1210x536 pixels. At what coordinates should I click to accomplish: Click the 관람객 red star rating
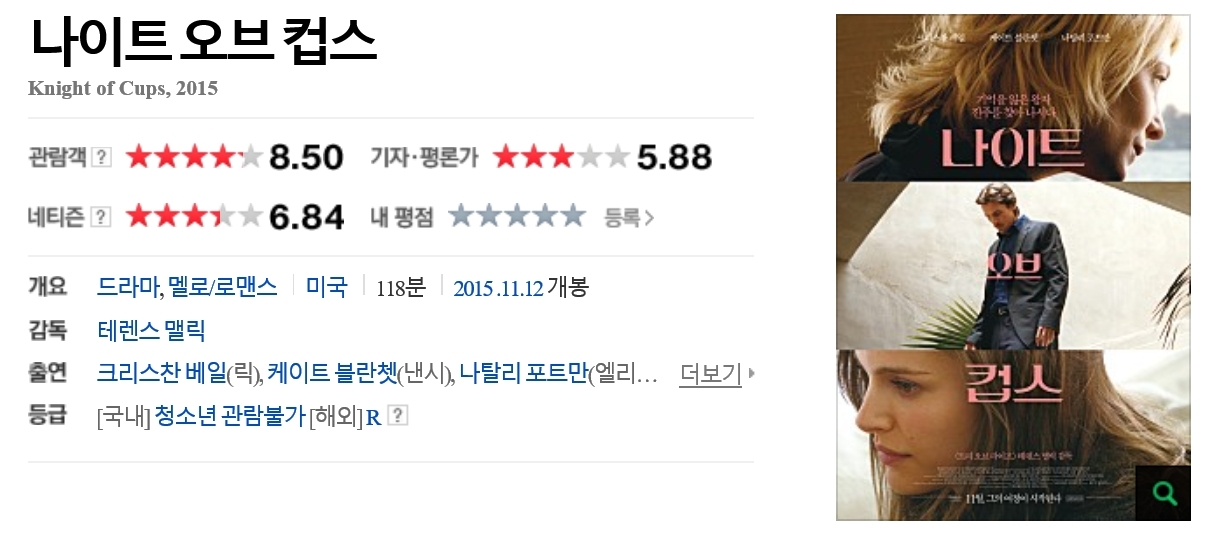click(194, 157)
